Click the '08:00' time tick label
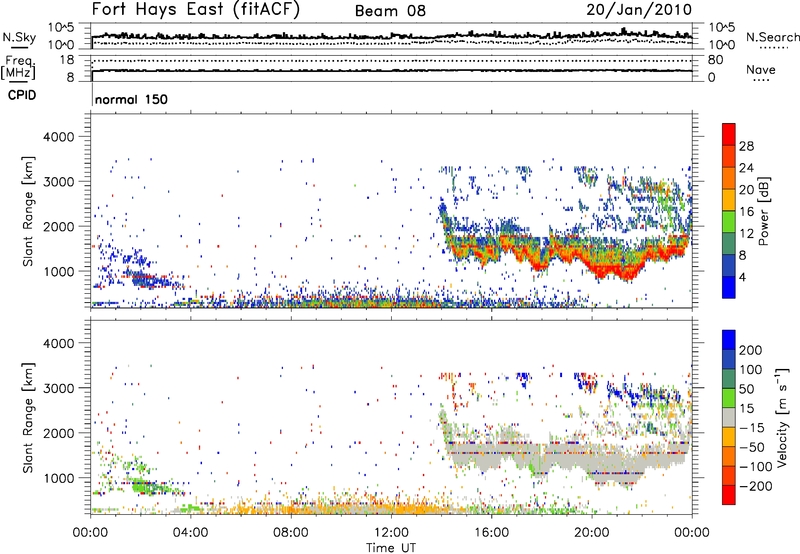This screenshot has height=554, width=800. point(291,533)
